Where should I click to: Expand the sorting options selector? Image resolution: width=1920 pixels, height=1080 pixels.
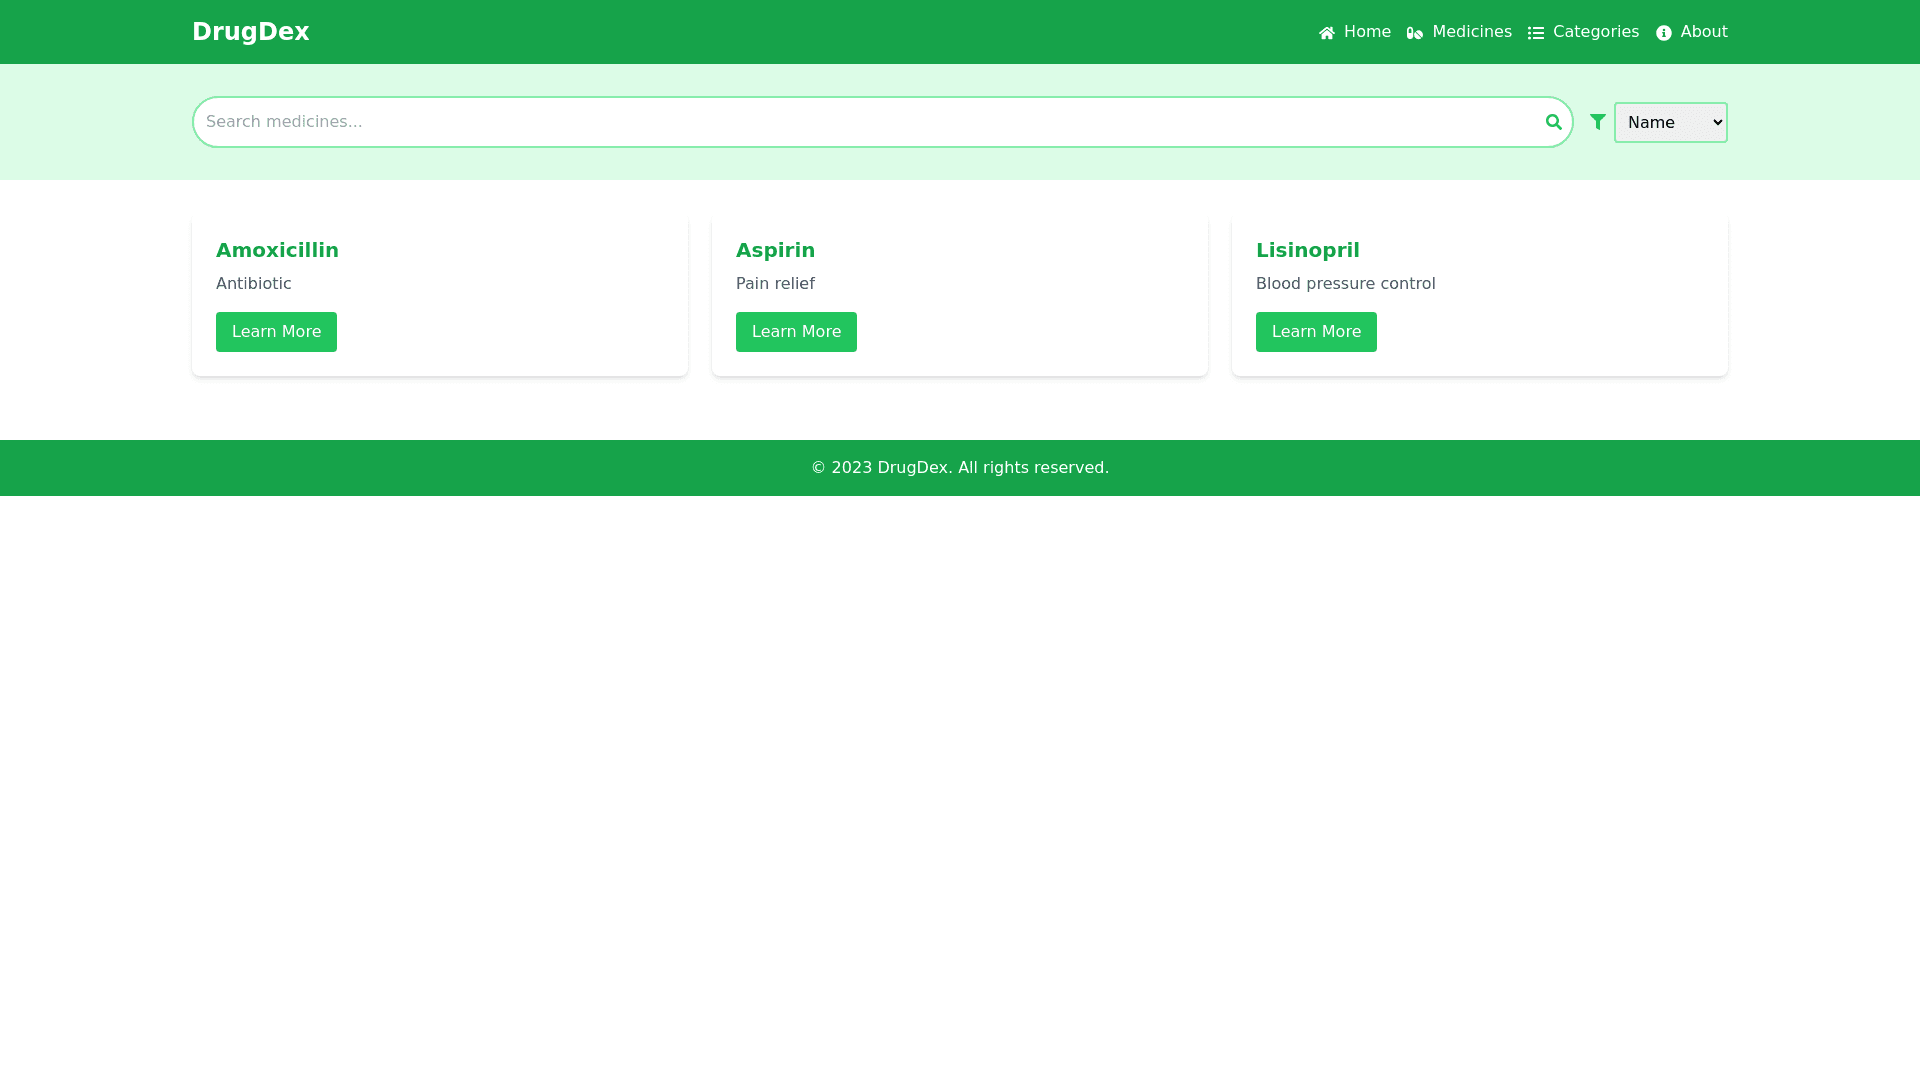tap(1670, 122)
